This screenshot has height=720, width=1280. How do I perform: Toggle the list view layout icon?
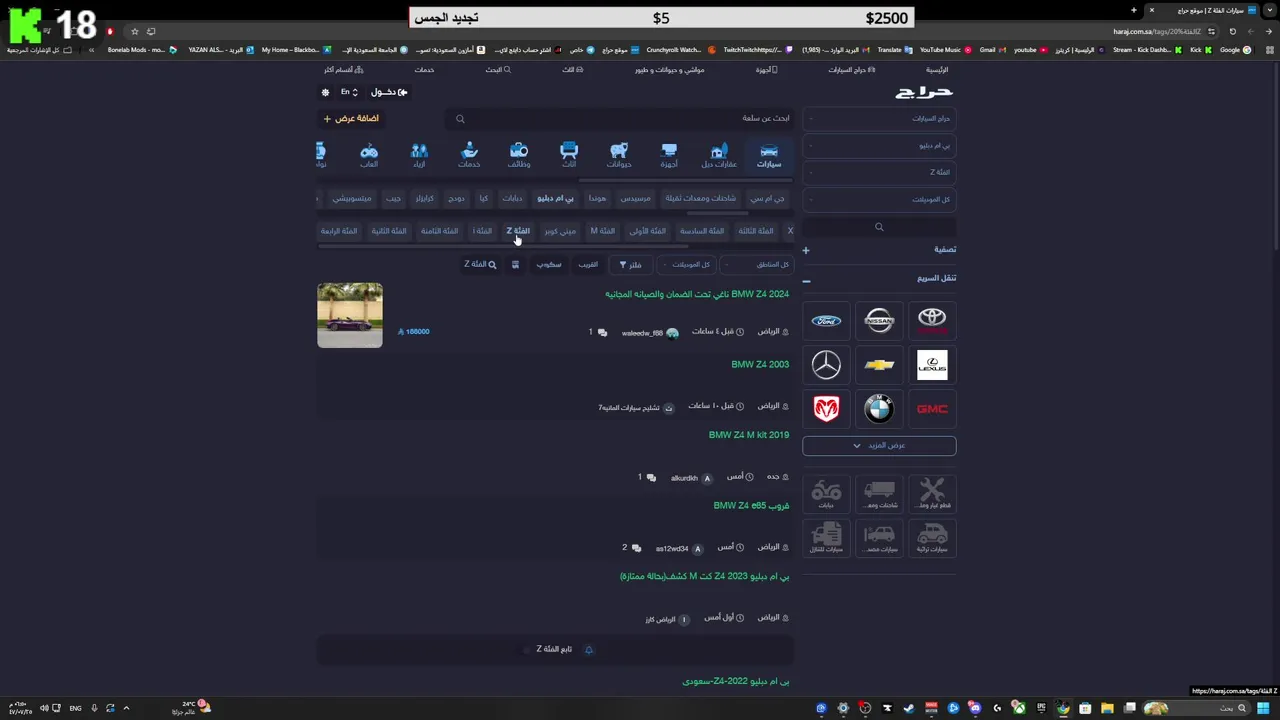click(x=515, y=265)
